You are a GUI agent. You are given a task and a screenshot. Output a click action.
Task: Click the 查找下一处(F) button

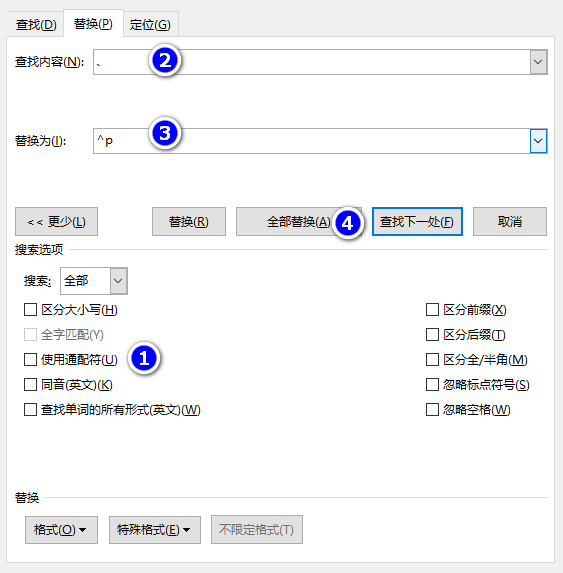(417, 222)
